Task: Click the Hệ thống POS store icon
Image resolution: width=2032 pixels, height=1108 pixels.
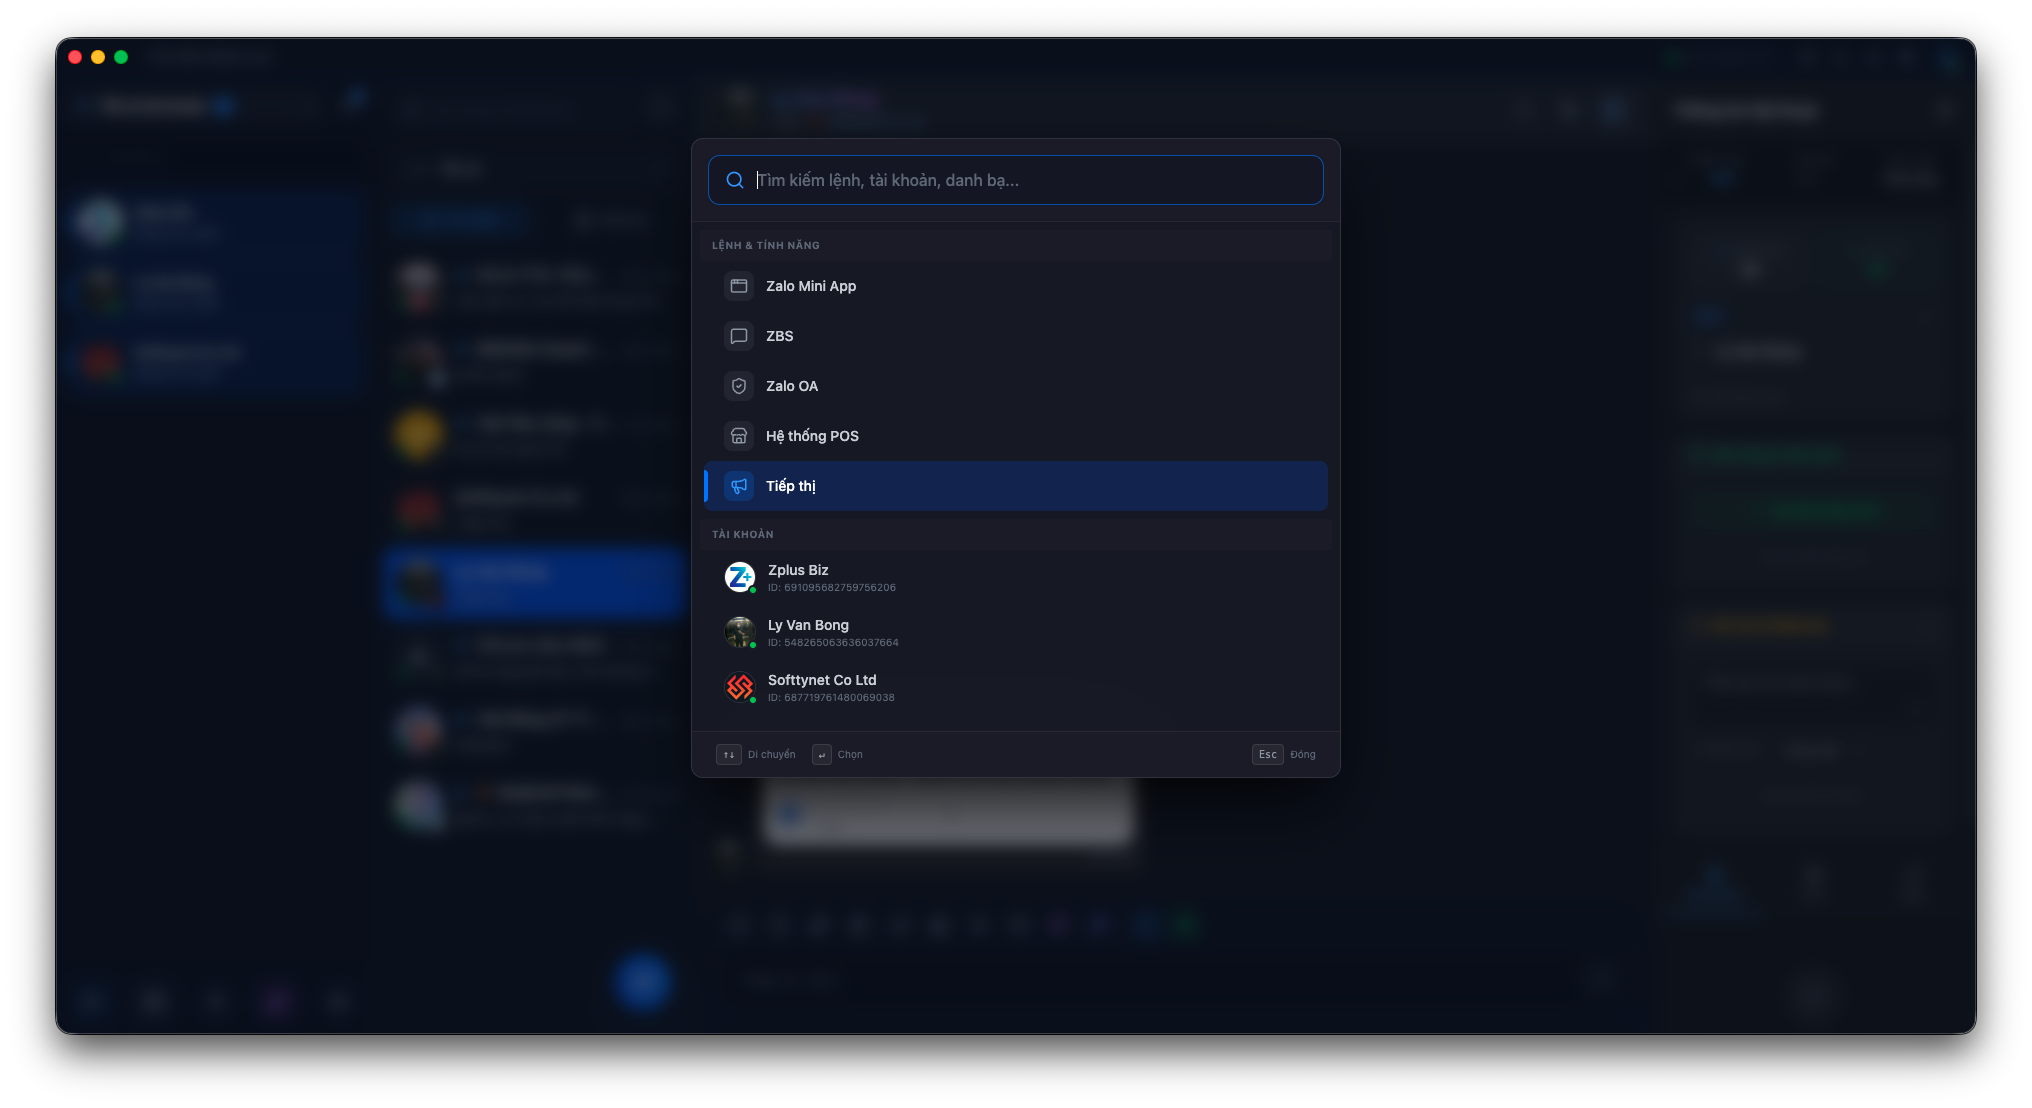Action: [x=739, y=436]
